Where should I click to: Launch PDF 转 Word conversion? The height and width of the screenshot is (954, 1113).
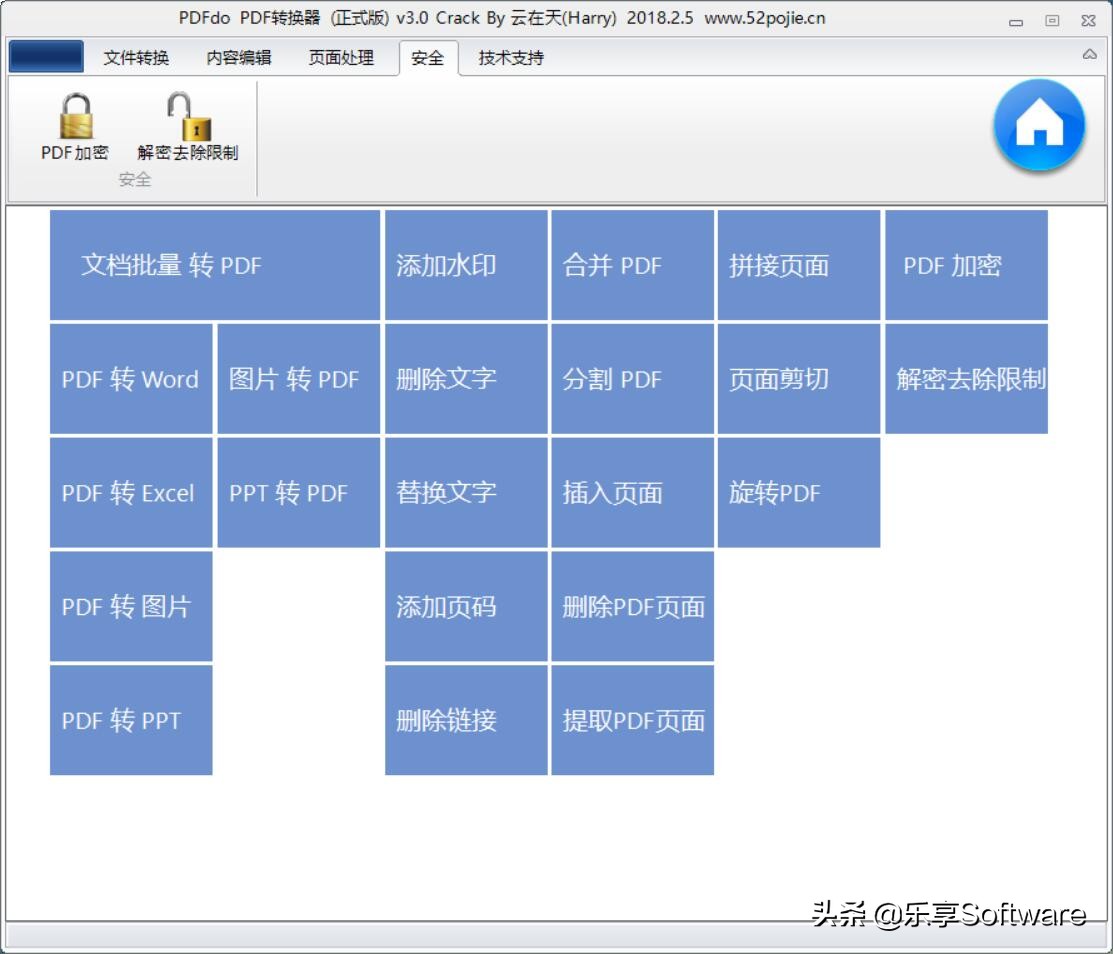(x=130, y=379)
